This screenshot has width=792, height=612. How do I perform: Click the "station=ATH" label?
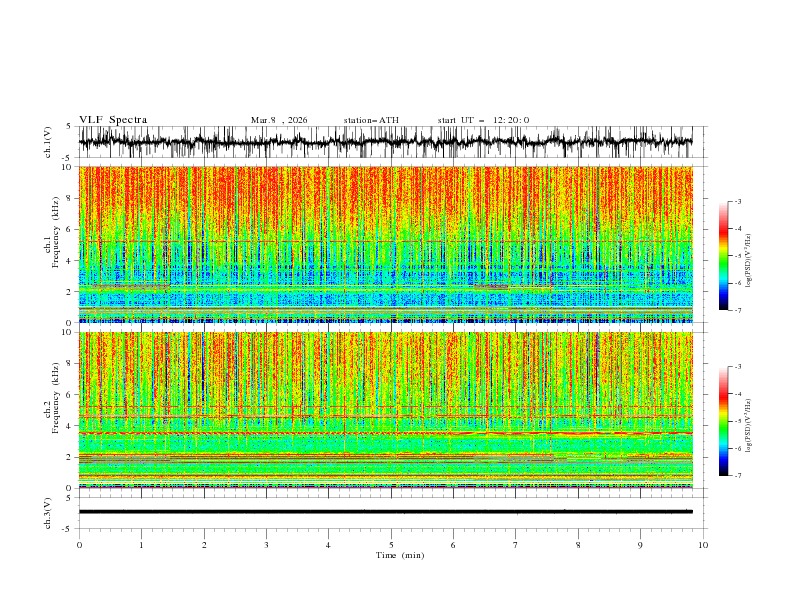(371, 120)
